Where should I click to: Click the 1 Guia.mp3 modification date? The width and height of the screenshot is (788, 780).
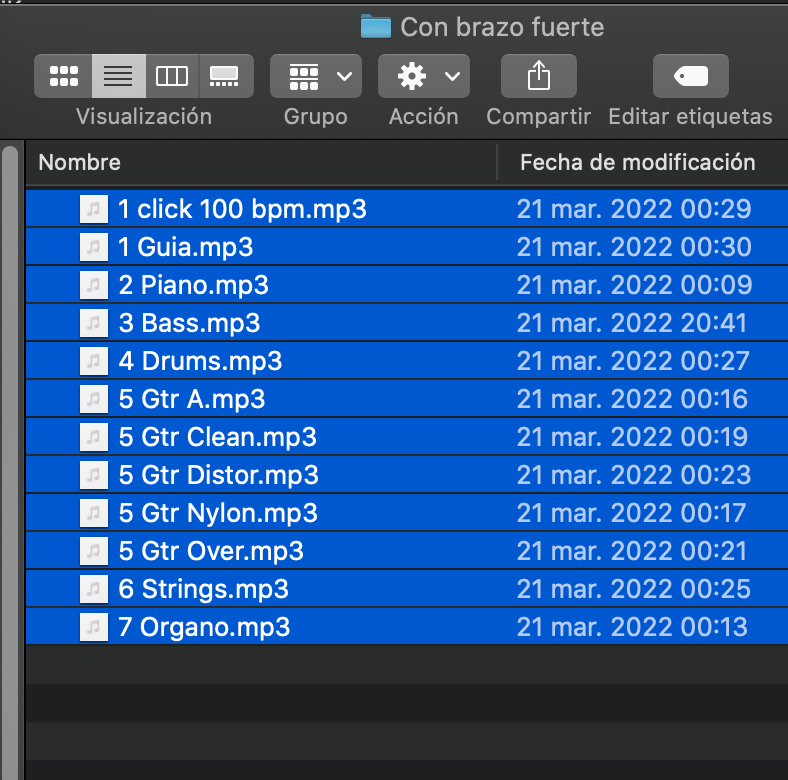[633, 247]
